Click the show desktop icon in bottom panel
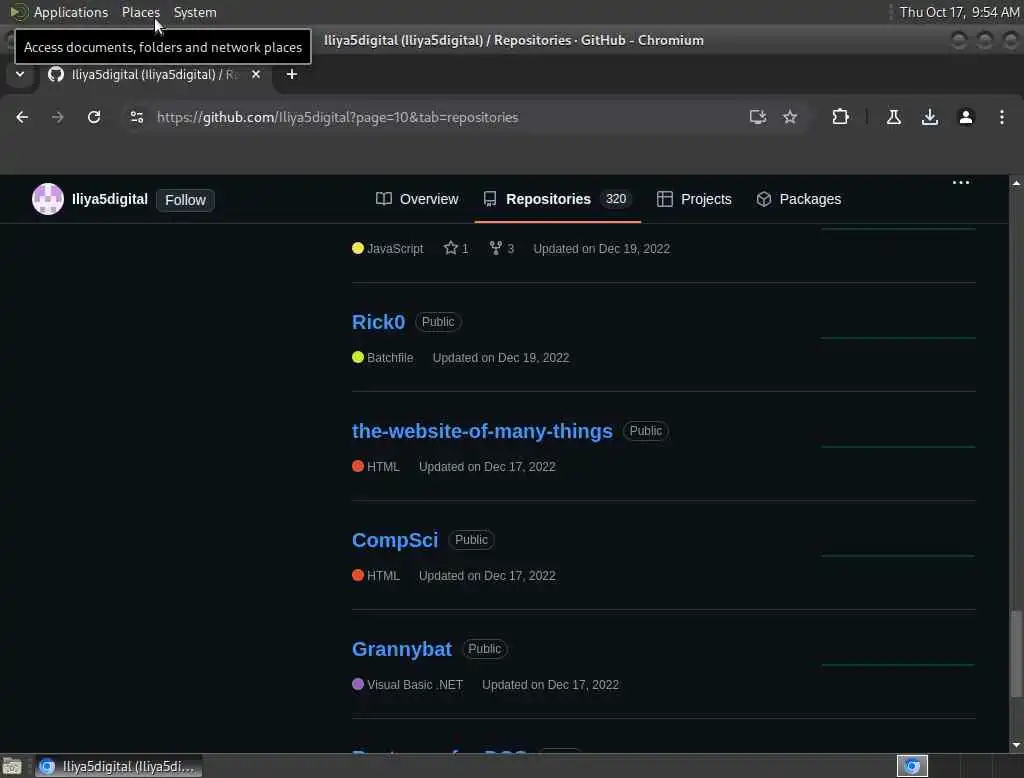Screen dimensions: 1024x778 [x=12, y=766]
